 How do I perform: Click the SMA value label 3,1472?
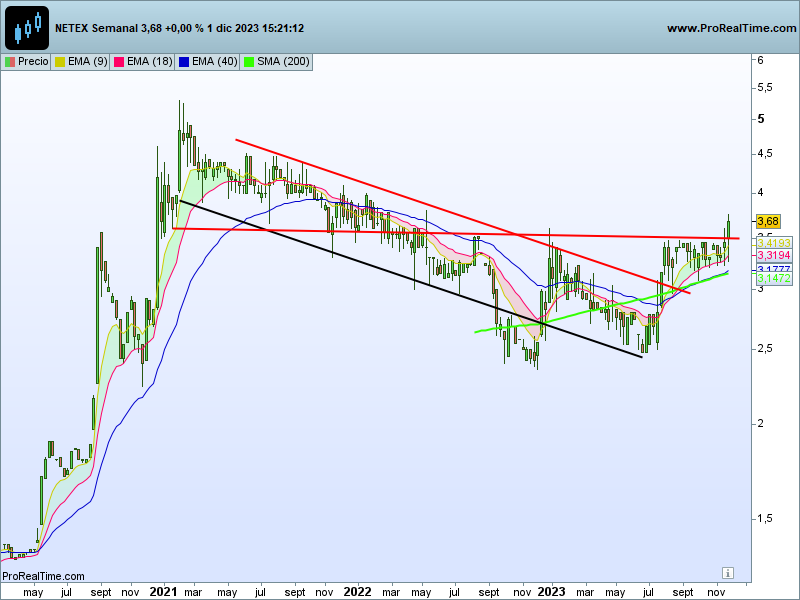point(774,279)
